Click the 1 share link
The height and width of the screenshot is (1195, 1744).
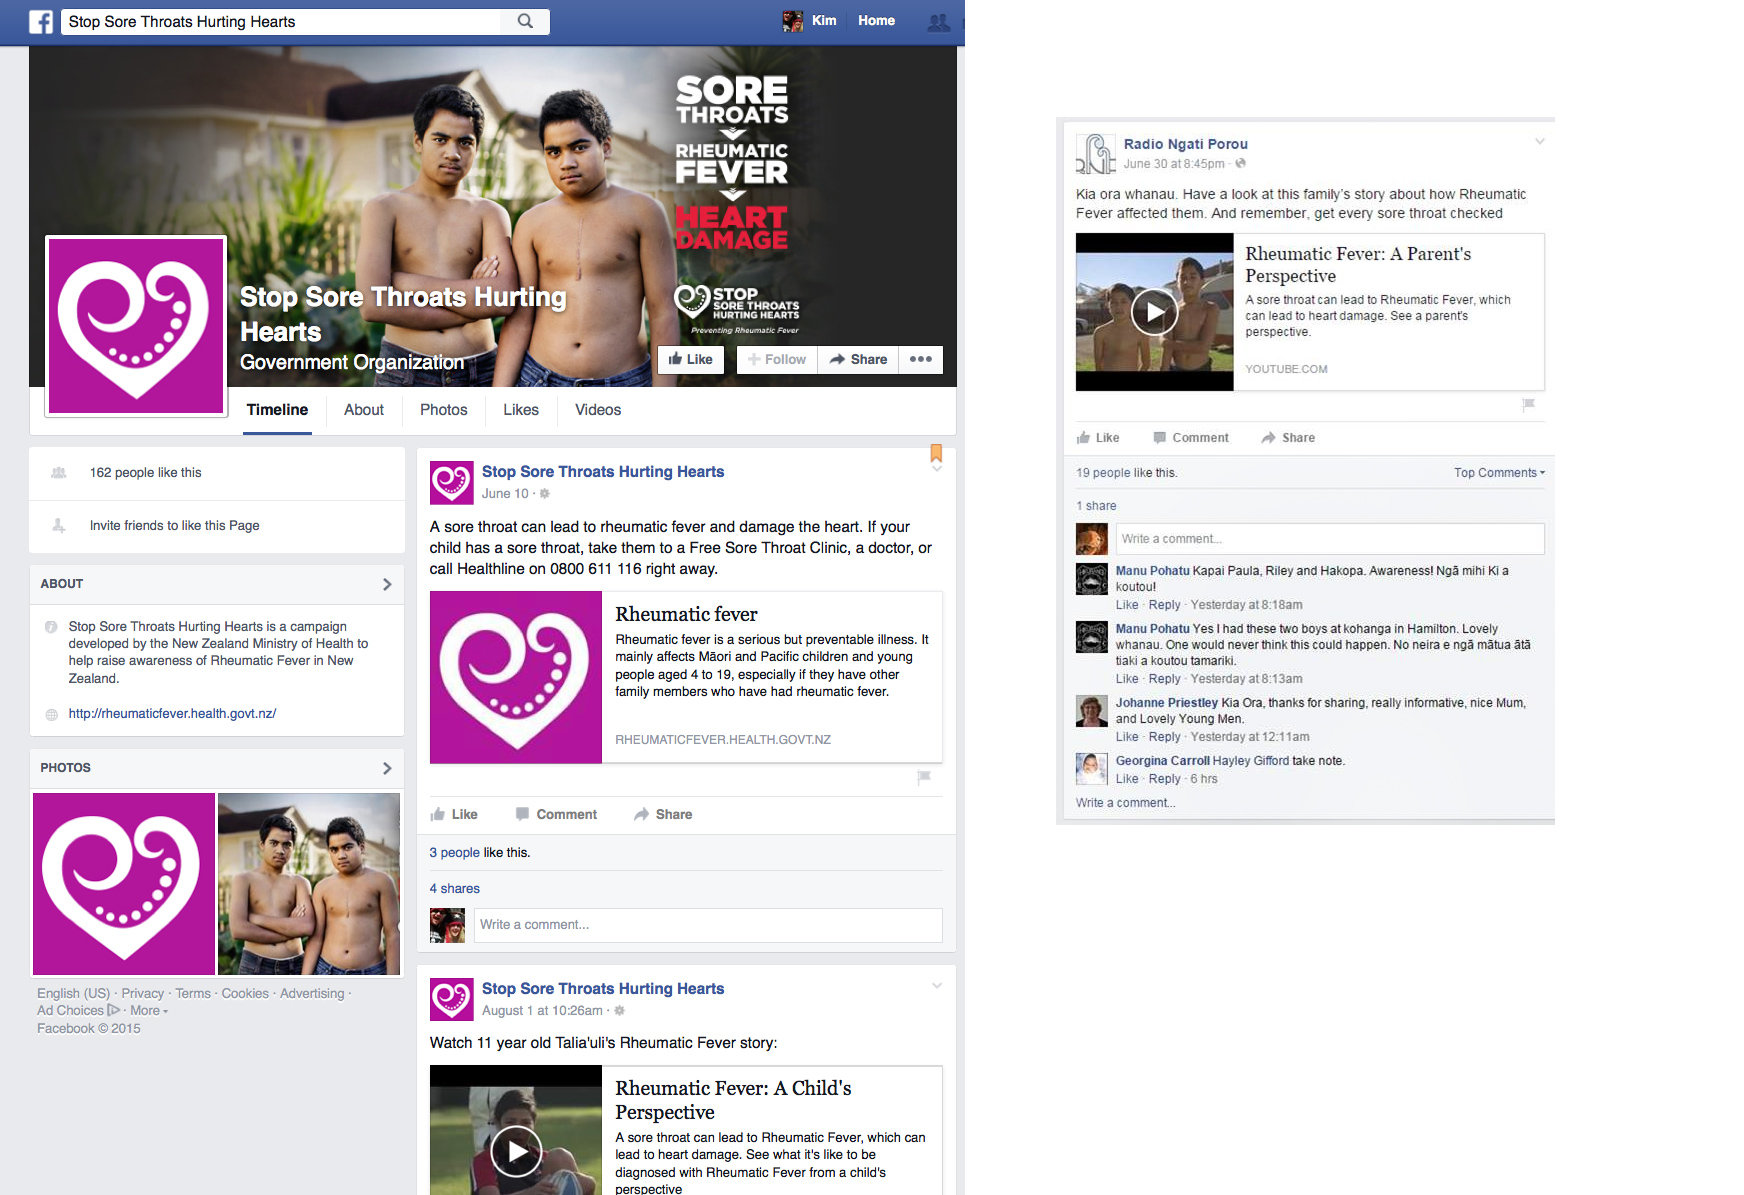pyautogui.click(x=1096, y=506)
